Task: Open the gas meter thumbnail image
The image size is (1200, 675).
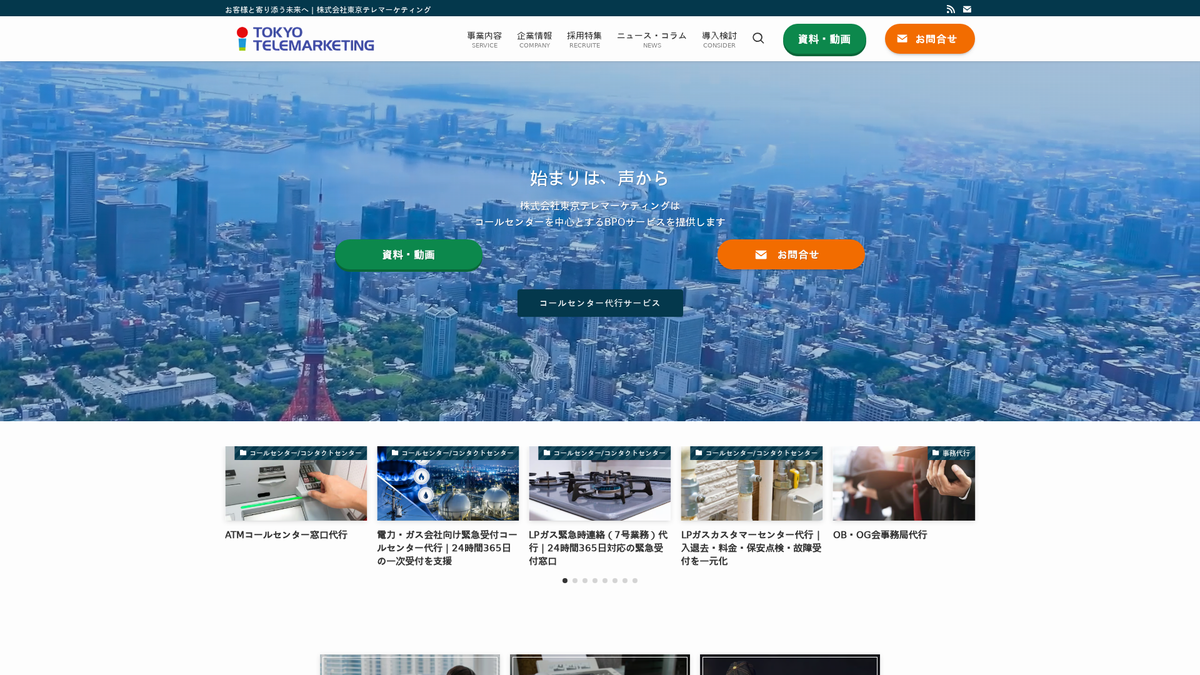Action: click(752, 483)
